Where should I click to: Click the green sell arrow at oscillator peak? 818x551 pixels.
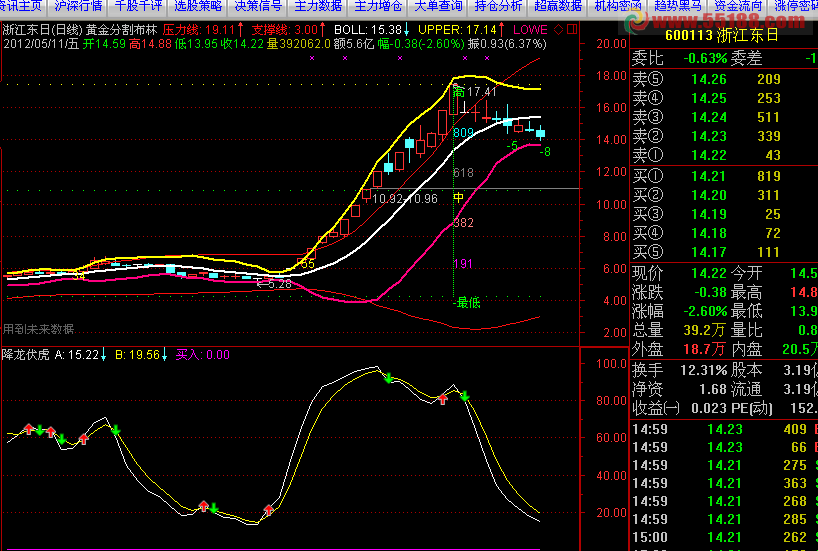click(x=388, y=377)
